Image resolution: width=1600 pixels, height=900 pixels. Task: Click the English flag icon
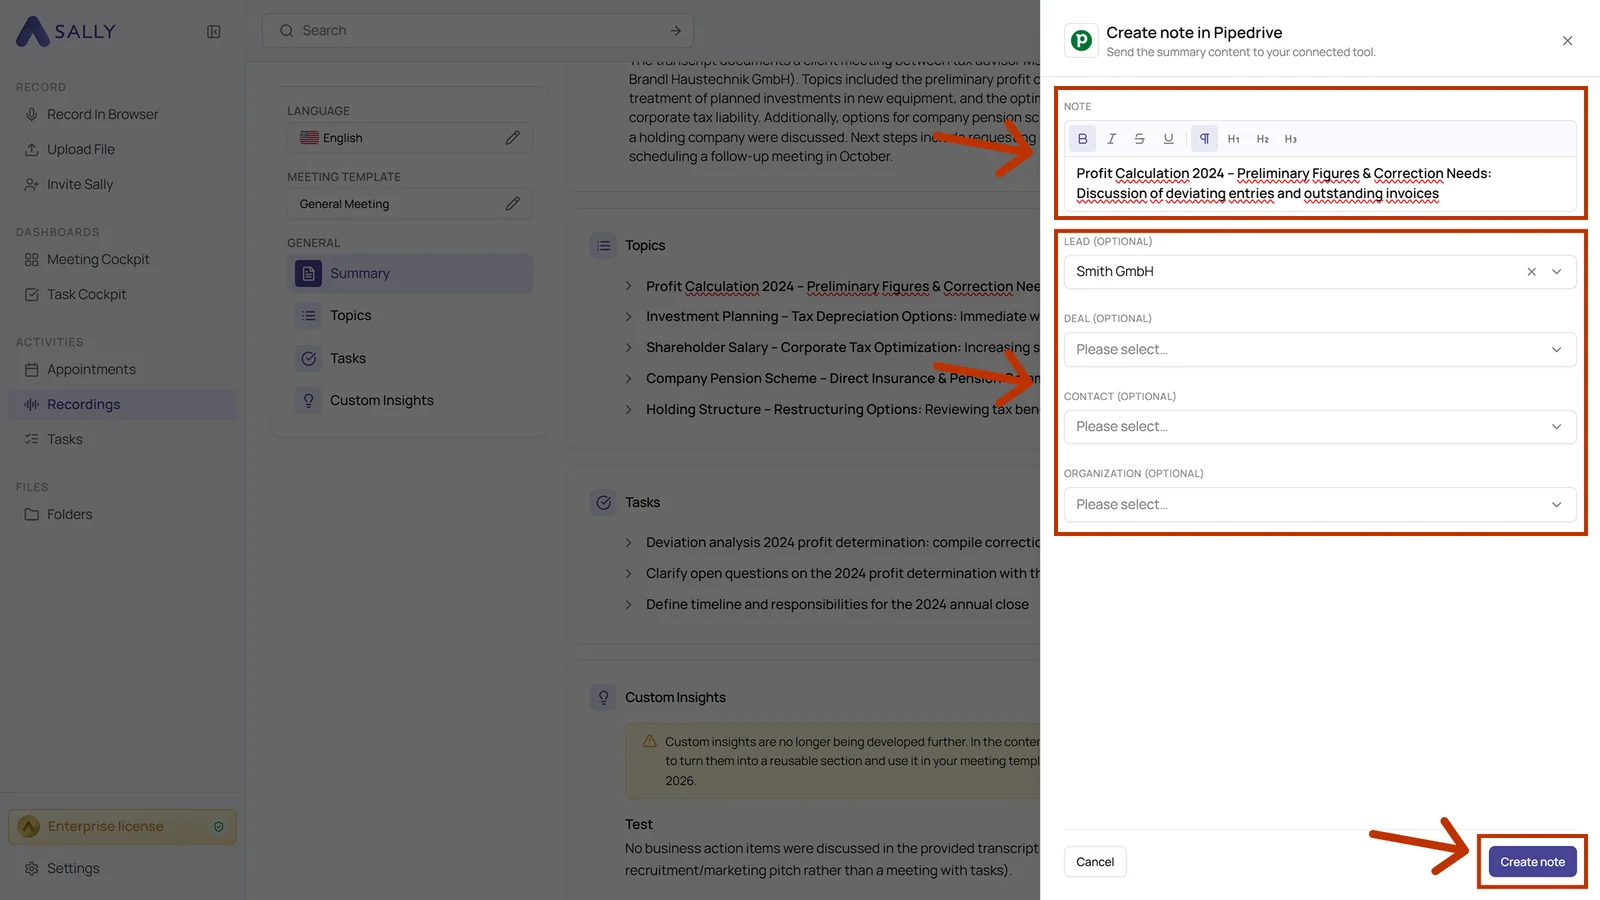pyautogui.click(x=309, y=138)
